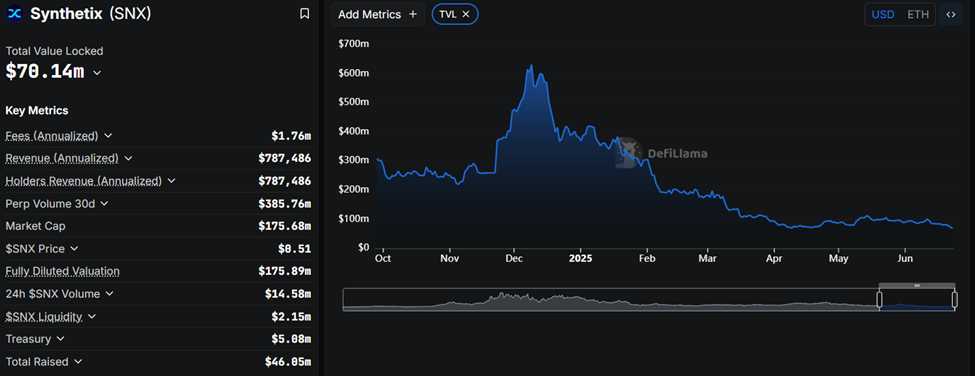The height and width of the screenshot is (376, 975).
Task: Click the selected range window bar
Action: 917,285
